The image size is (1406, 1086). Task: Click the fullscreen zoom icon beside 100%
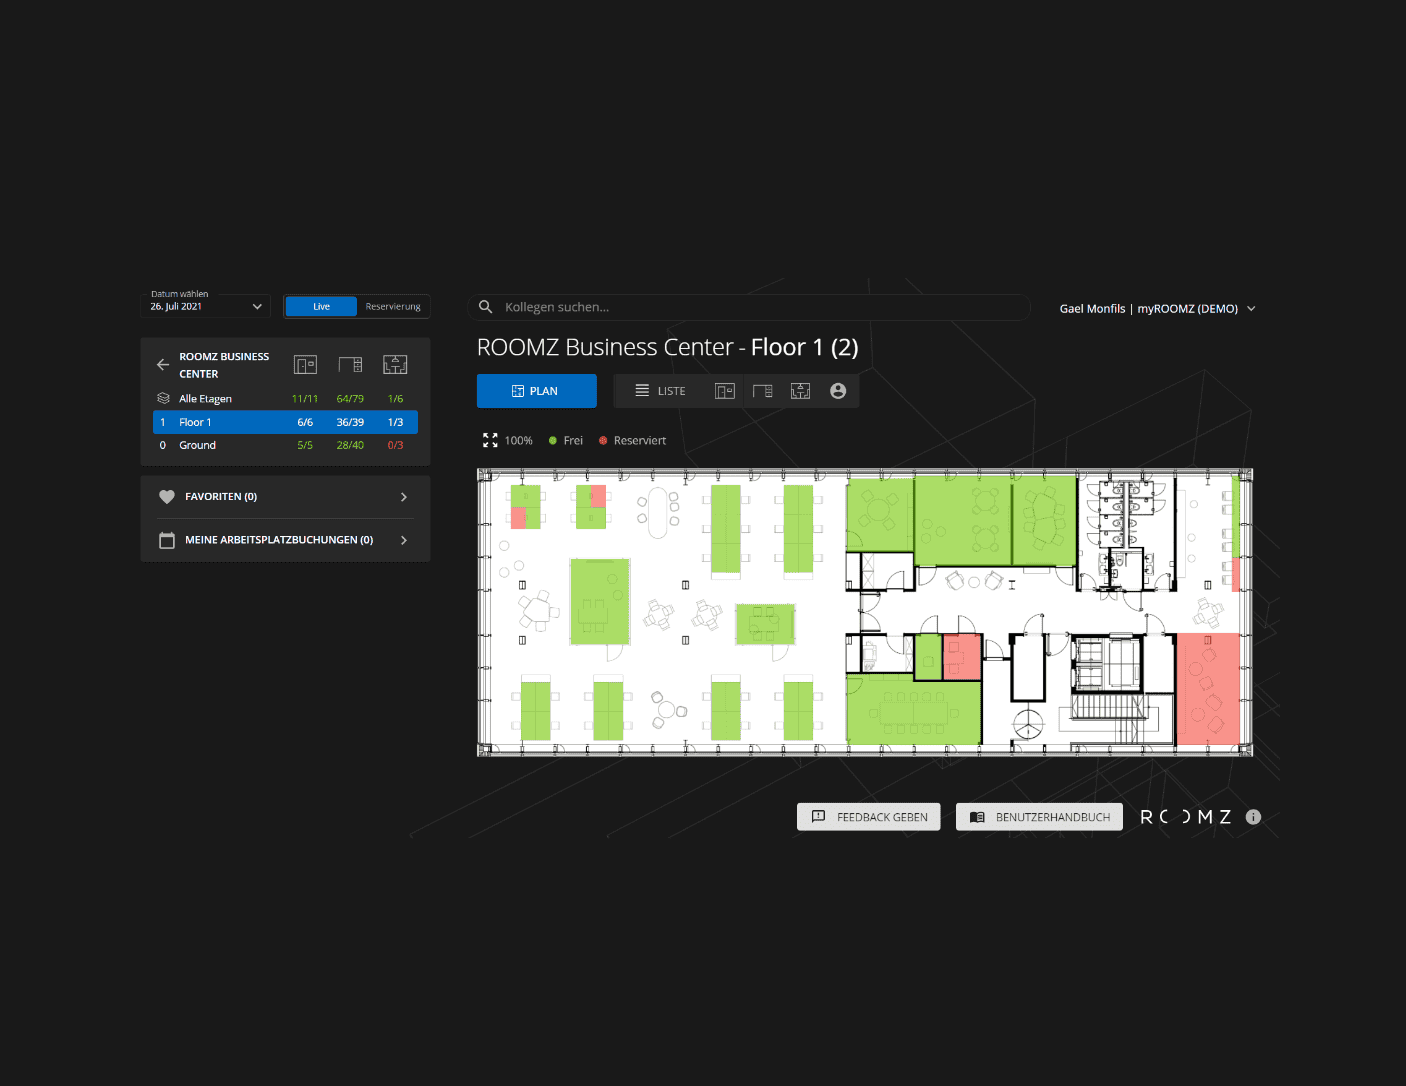click(x=490, y=440)
